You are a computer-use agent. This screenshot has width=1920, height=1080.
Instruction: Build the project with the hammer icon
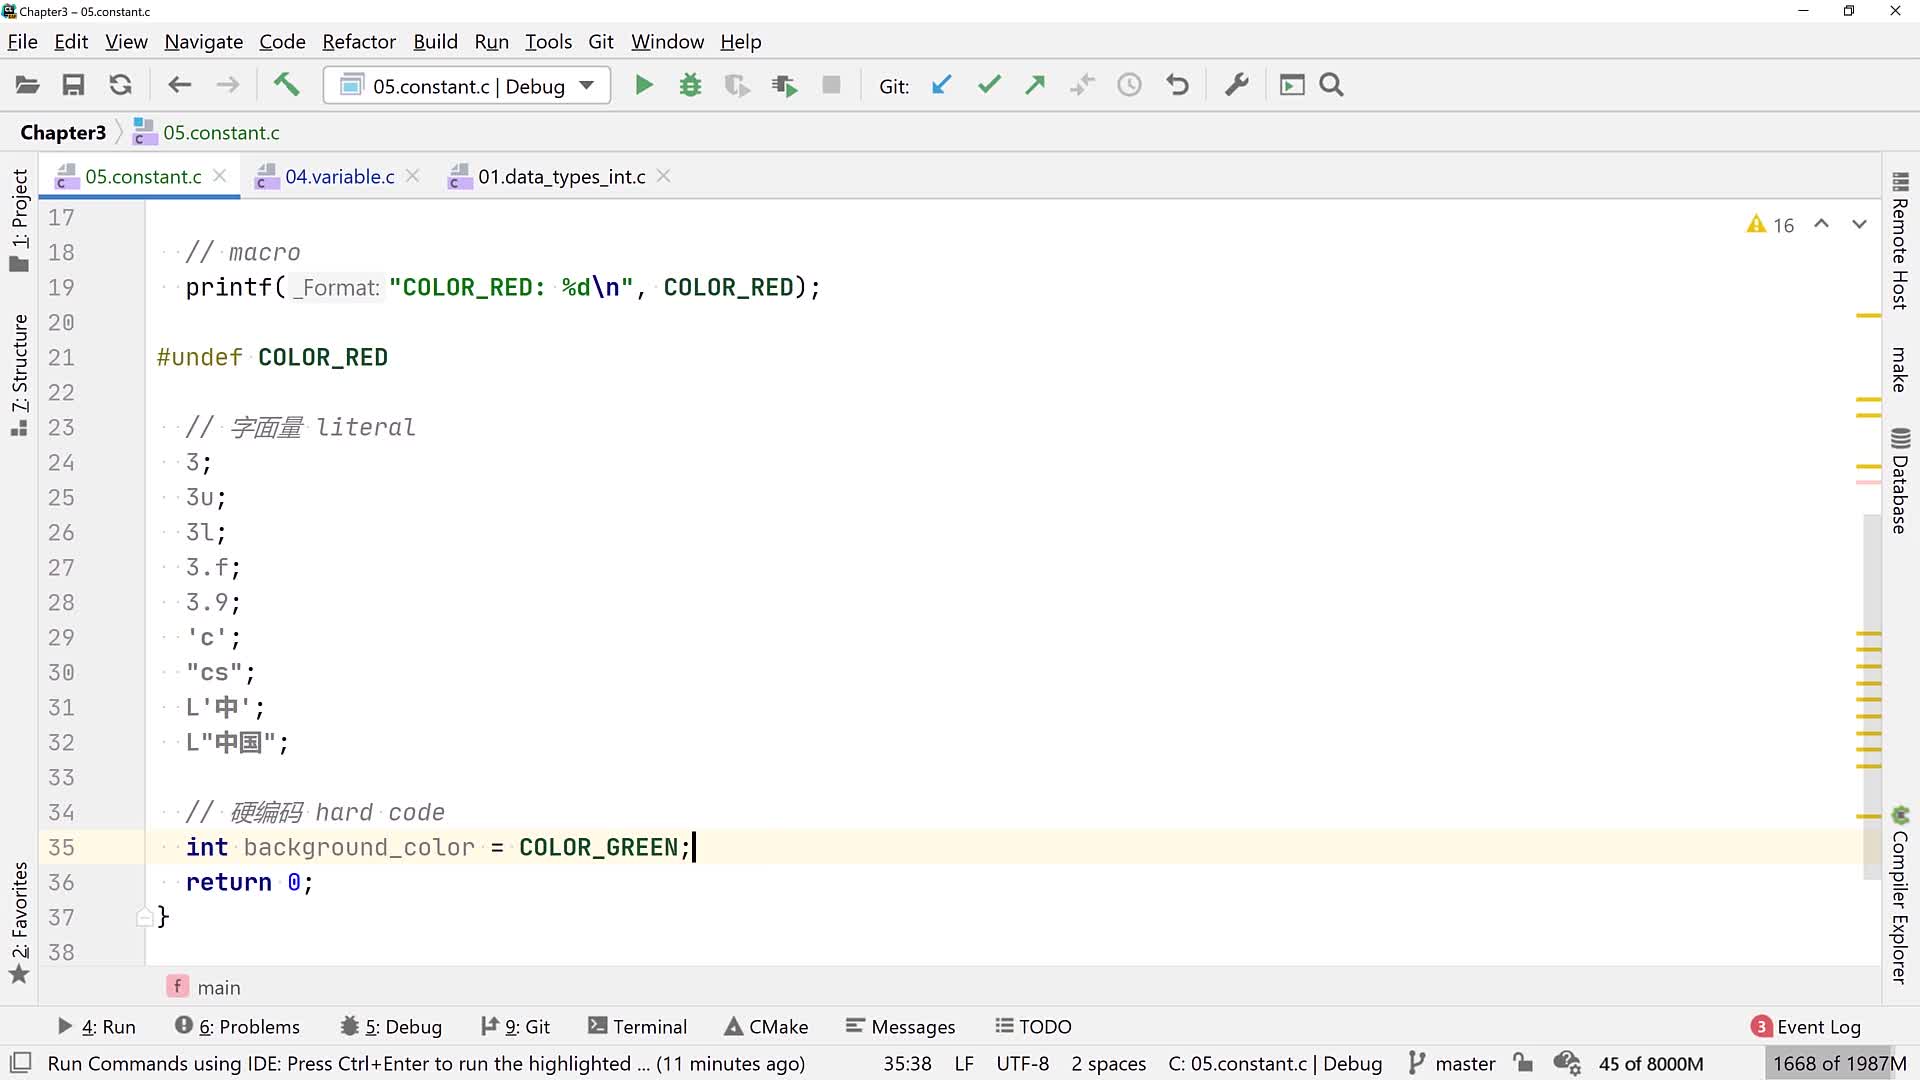[x=286, y=85]
